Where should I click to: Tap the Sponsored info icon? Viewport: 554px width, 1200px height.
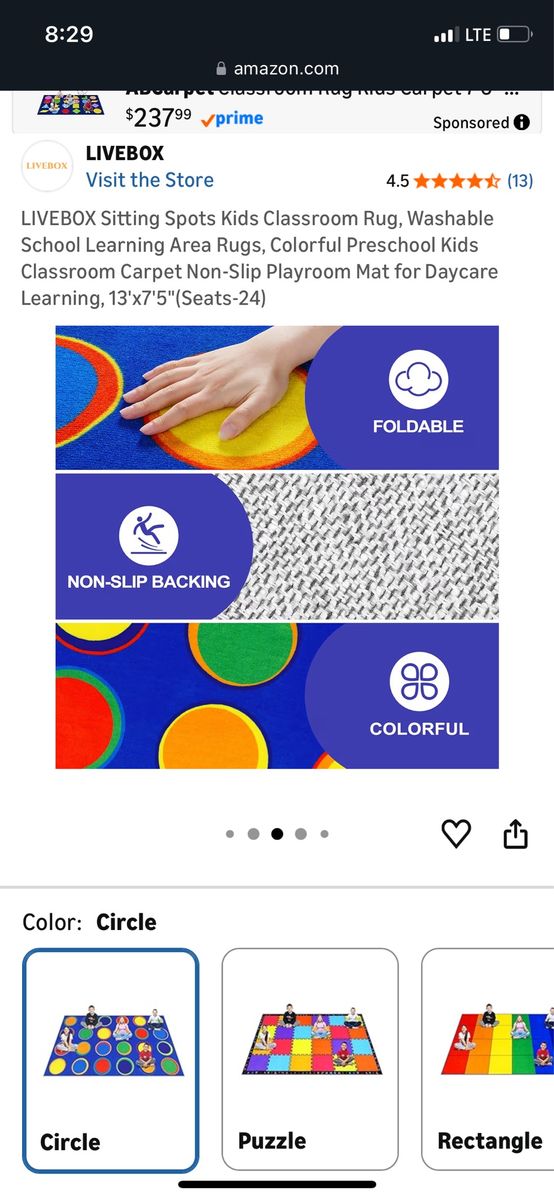point(521,122)
